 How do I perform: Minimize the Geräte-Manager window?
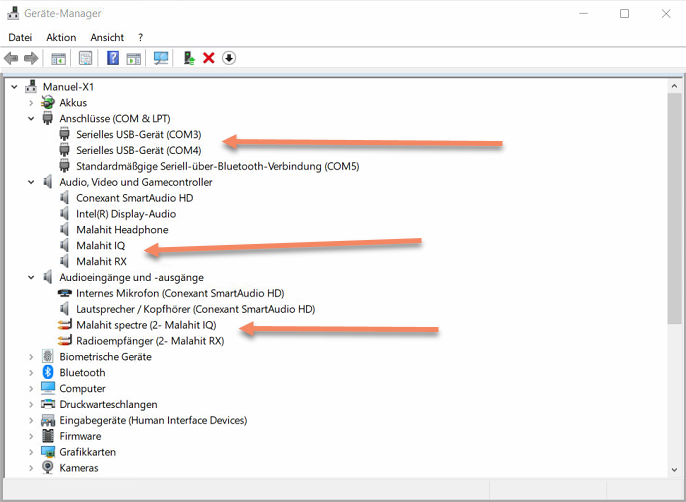(583, 14)
